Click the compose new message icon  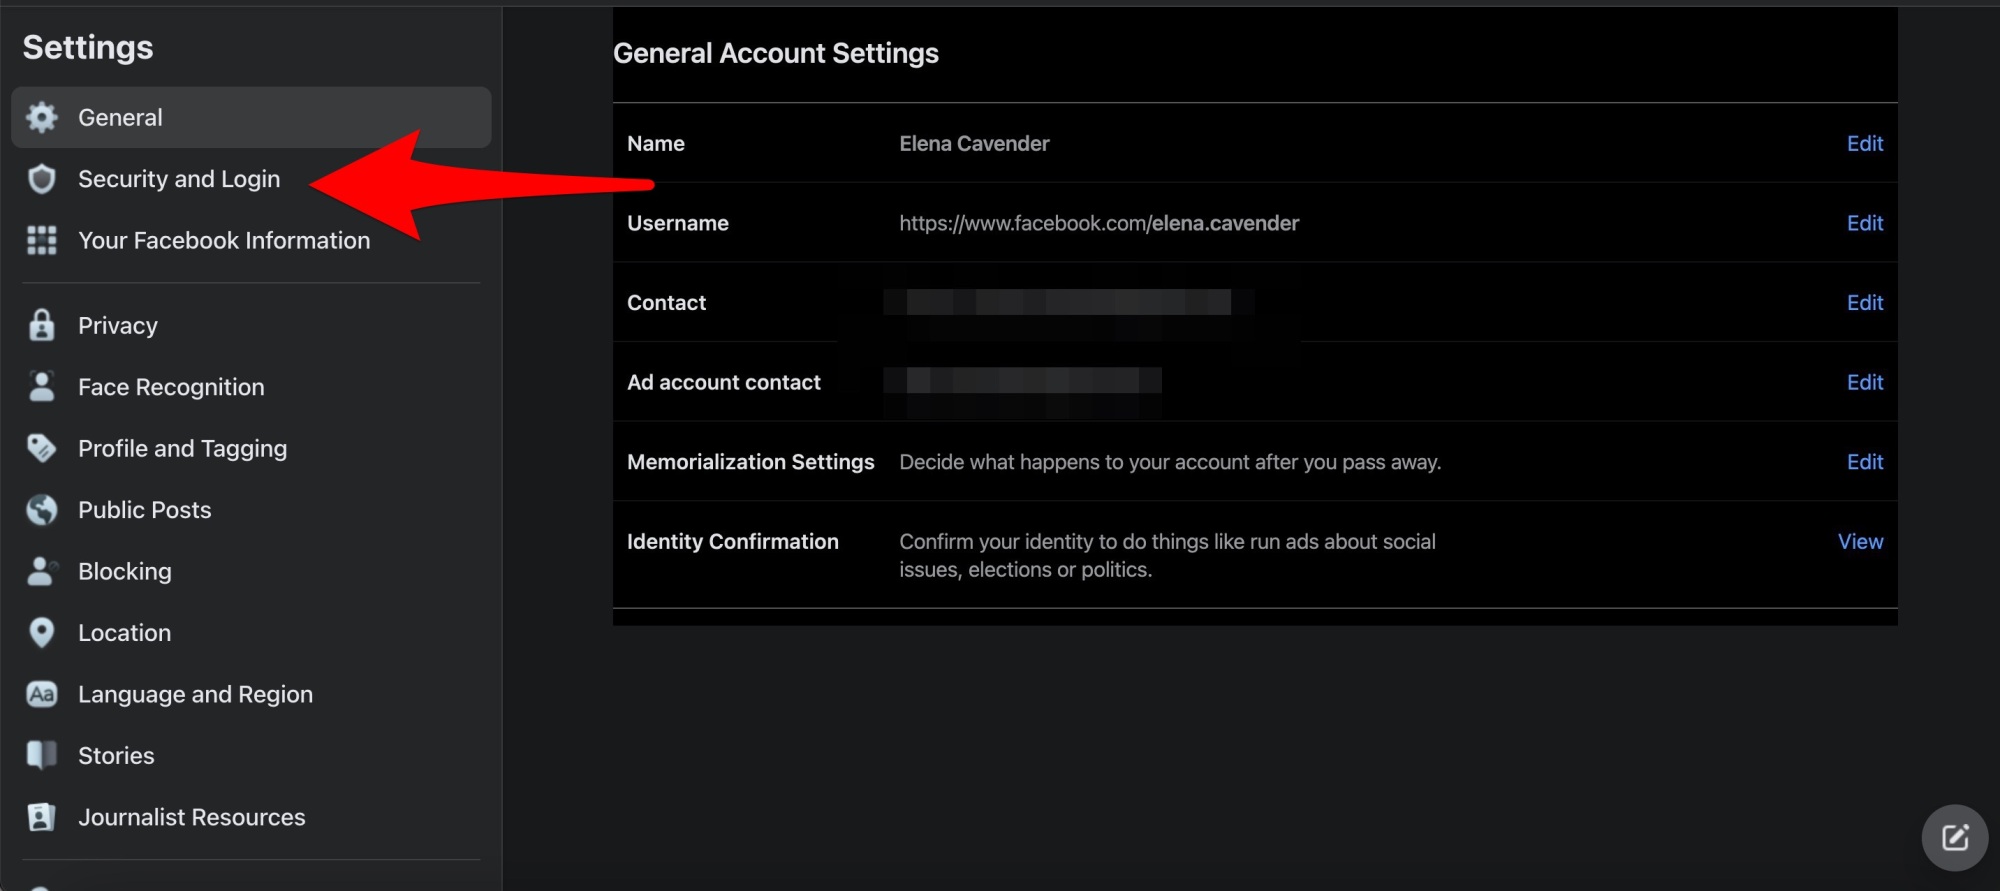[x=1955, y=838]
